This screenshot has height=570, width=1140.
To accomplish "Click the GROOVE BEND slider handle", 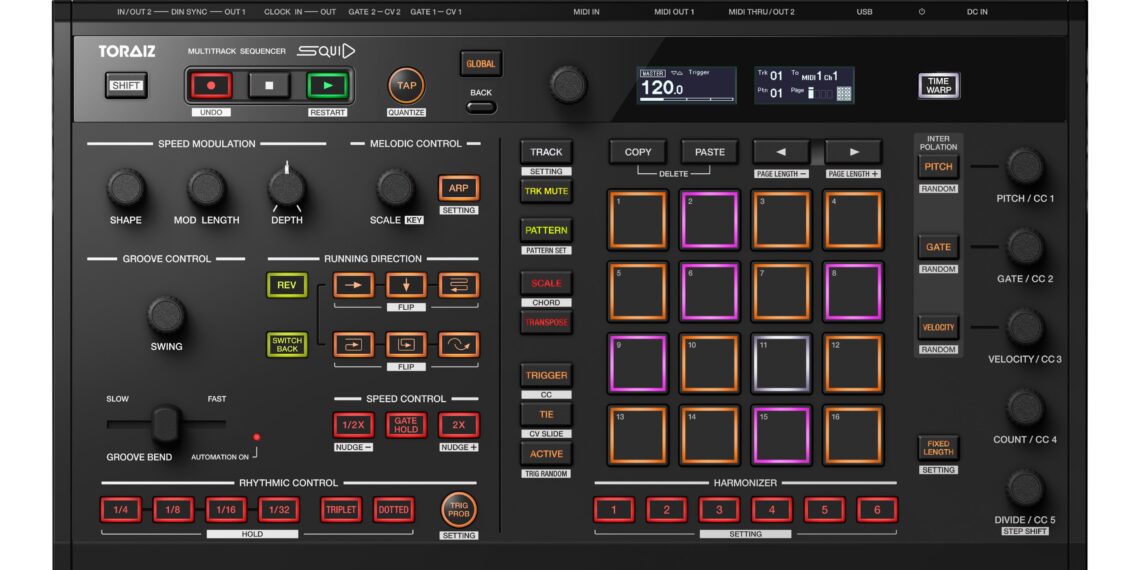I will 166,424.
